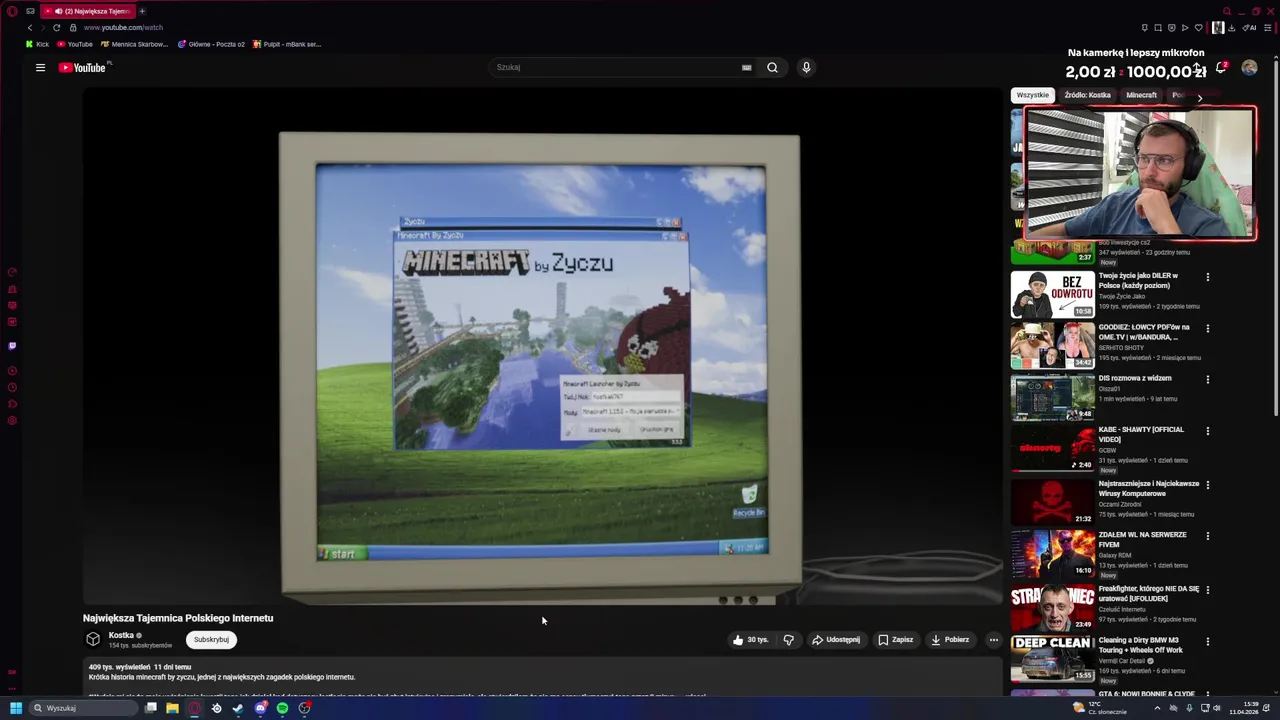Open the Mennica Skarbowa bookmark
1280x720 pixels.
point(135,44)
